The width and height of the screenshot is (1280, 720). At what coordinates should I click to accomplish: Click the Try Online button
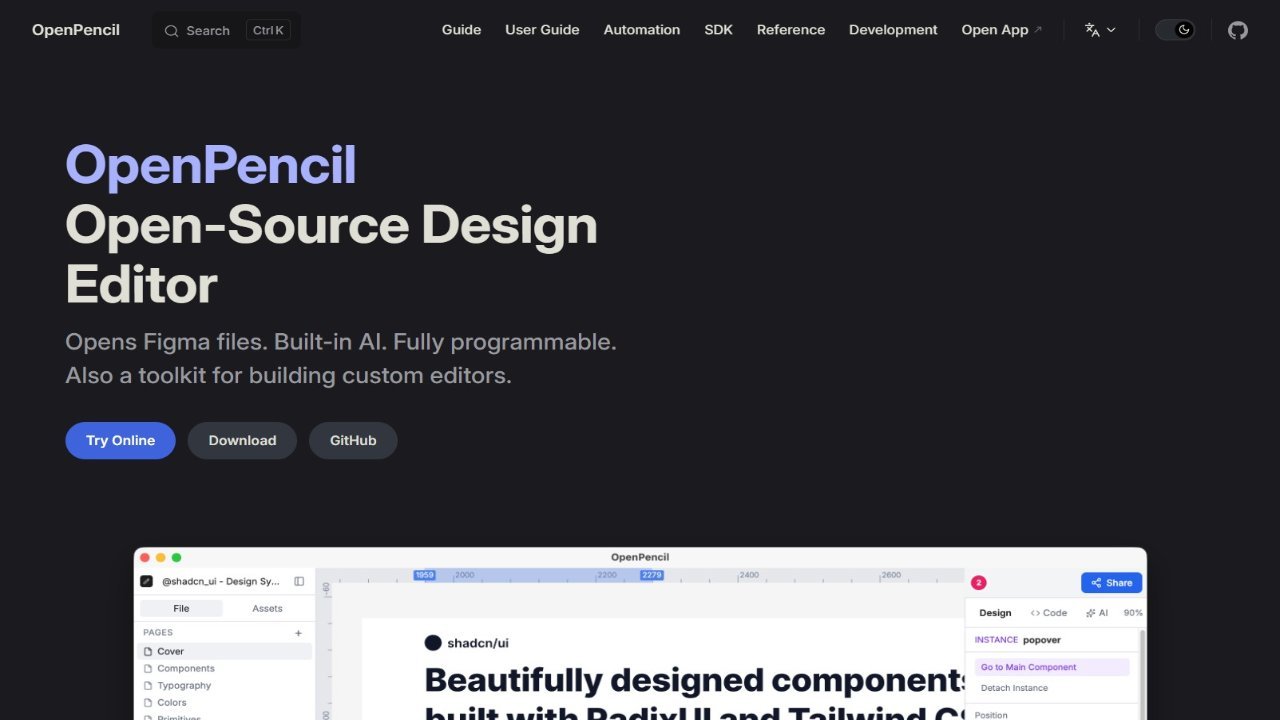tap(120, 441)
